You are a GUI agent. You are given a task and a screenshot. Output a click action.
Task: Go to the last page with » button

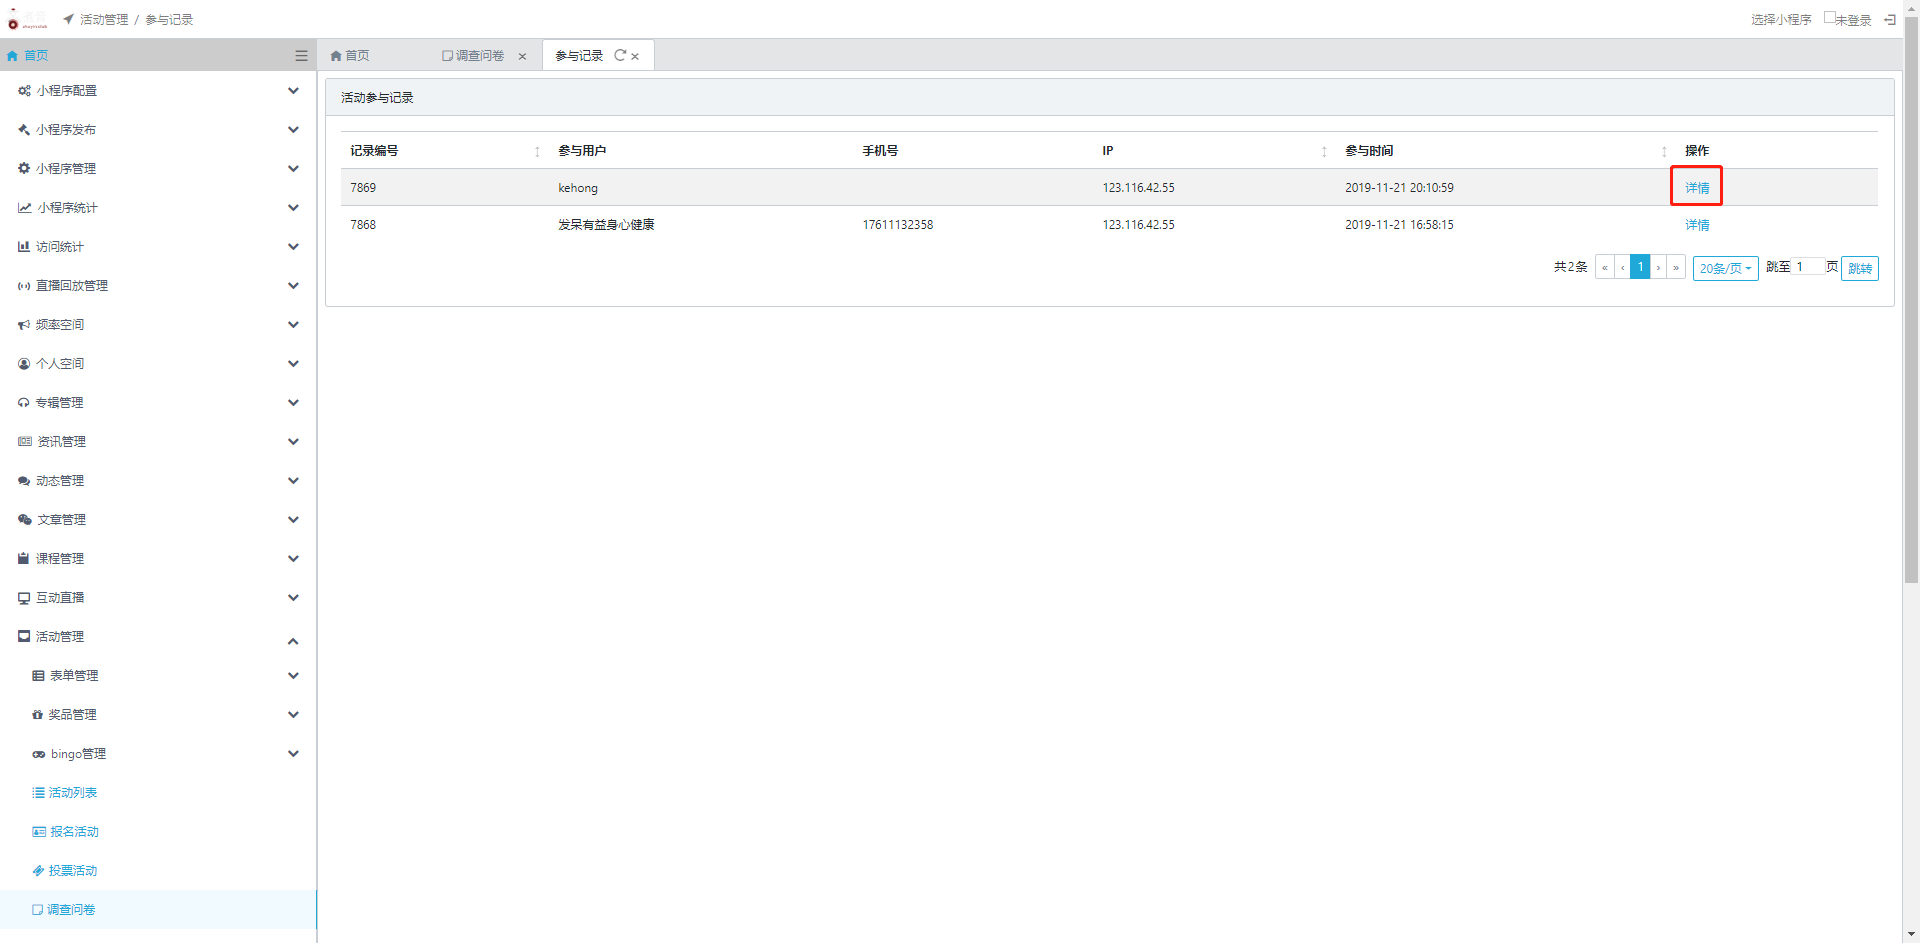[1676, 267]
